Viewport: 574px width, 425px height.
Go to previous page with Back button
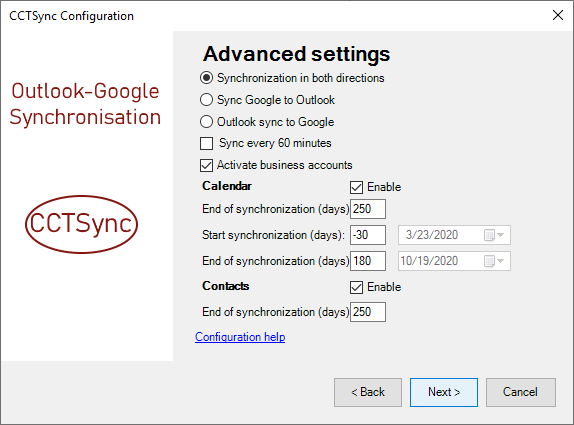click(x=368, y=392)
